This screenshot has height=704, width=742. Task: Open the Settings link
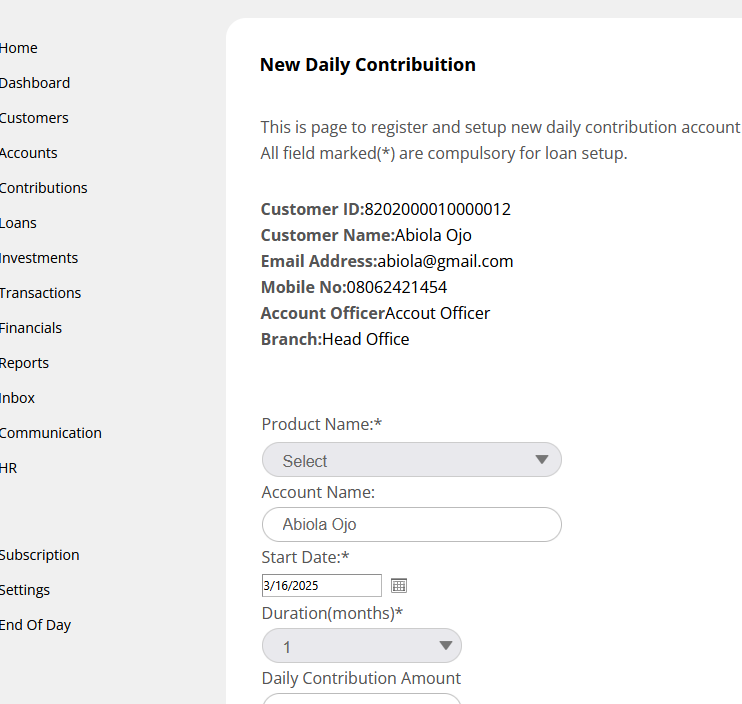(x=25, y=590)
